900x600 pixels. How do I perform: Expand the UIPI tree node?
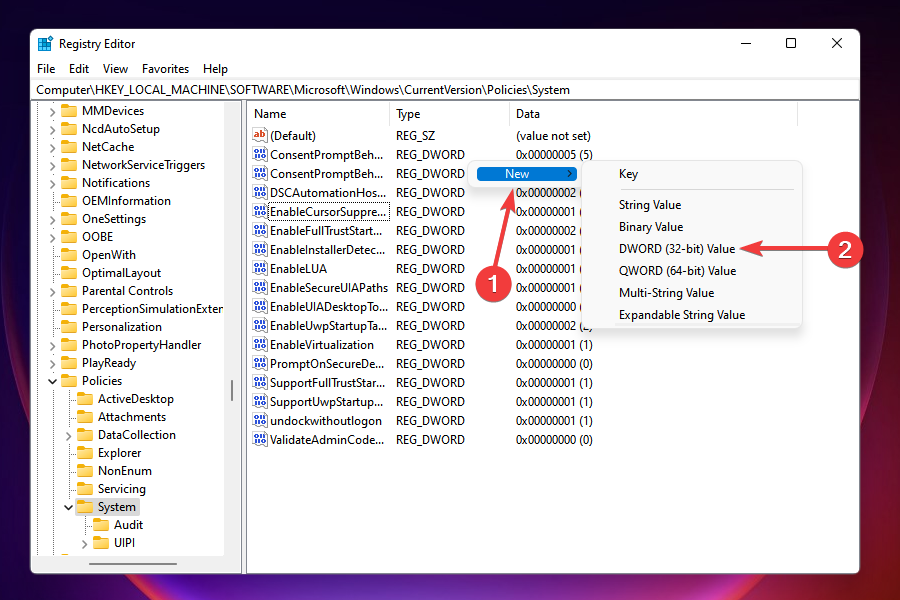tap(84, 544)
